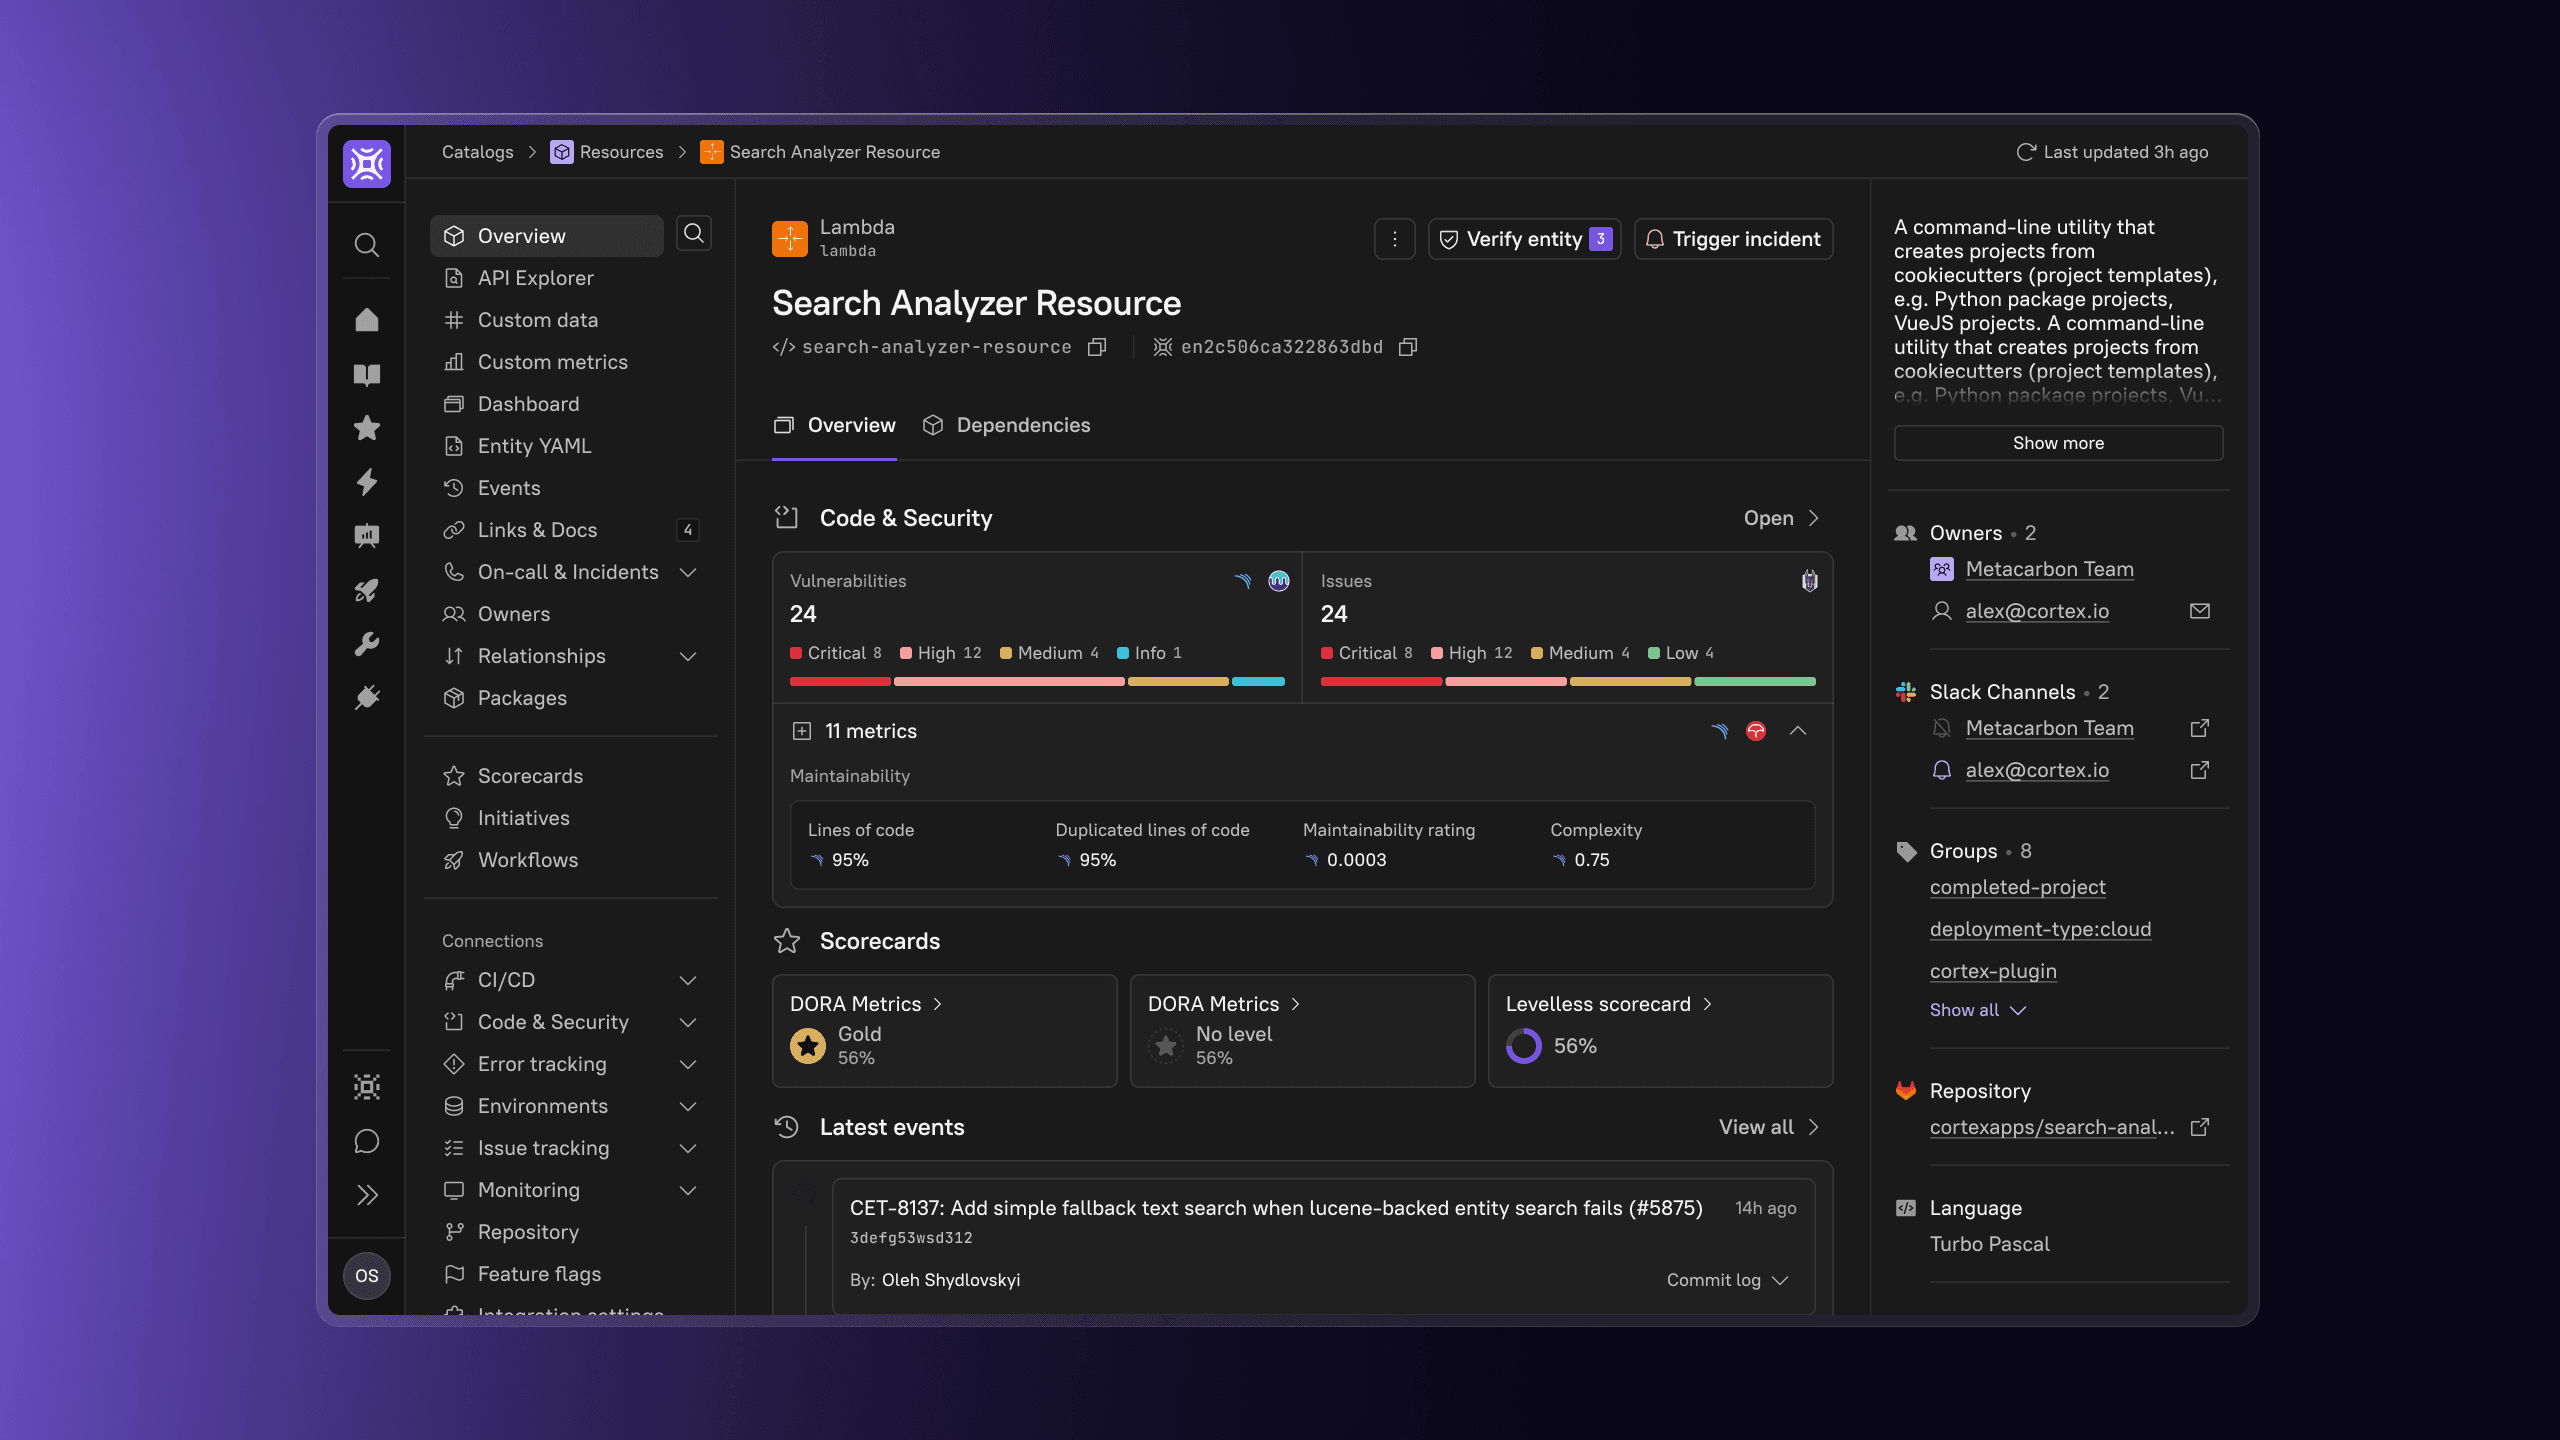The width and height of the screenshot is (2560, 1440).
Task: Click the bottom rail Cortex icon
Action: (x=366, y=1087)
